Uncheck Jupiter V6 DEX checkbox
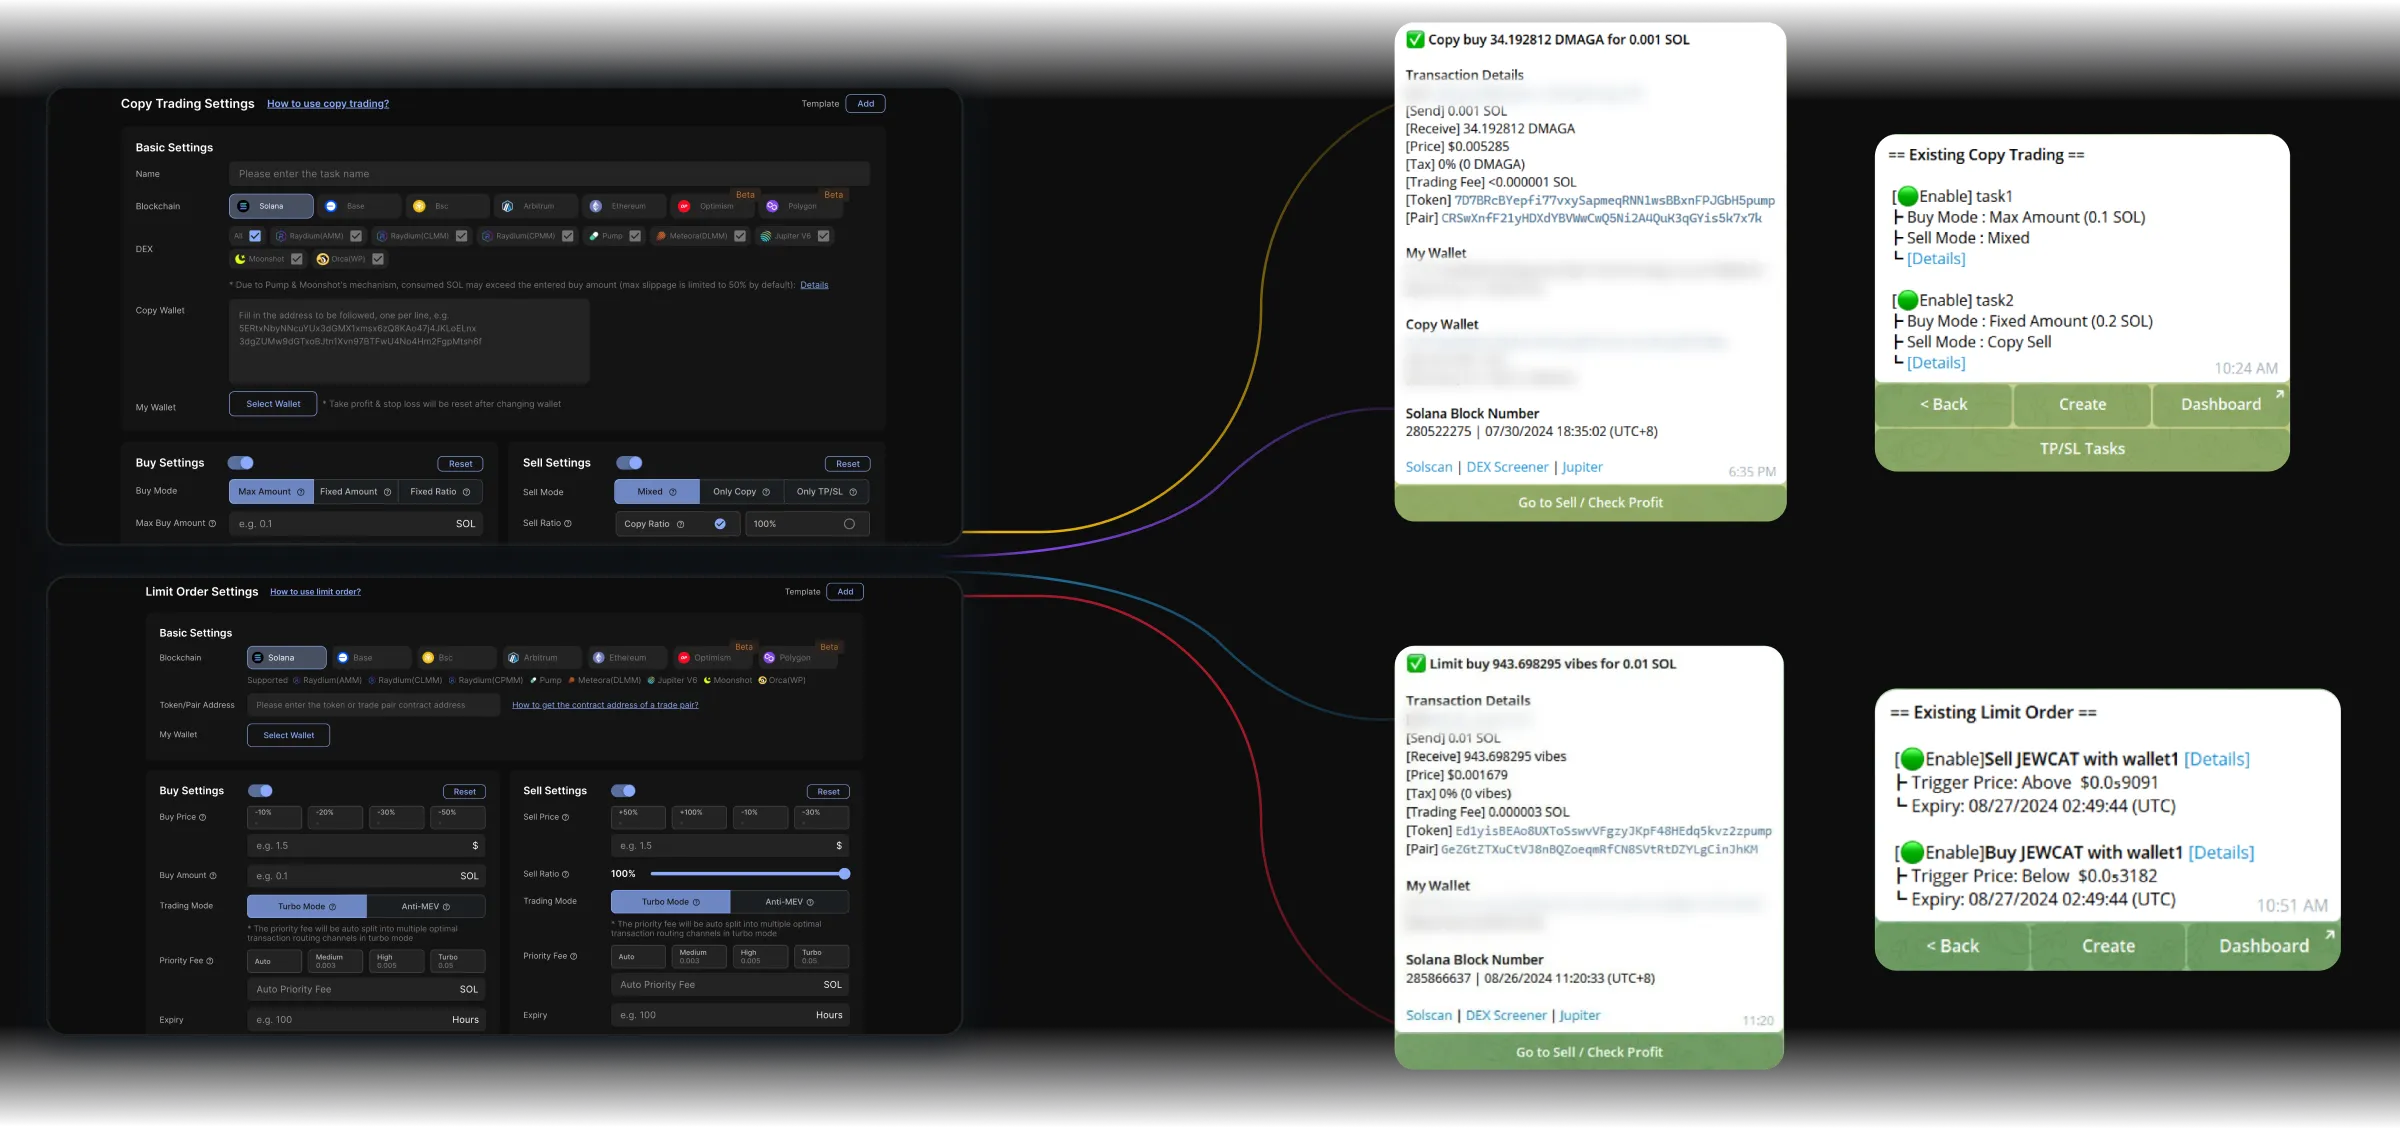 click(824, 236)
